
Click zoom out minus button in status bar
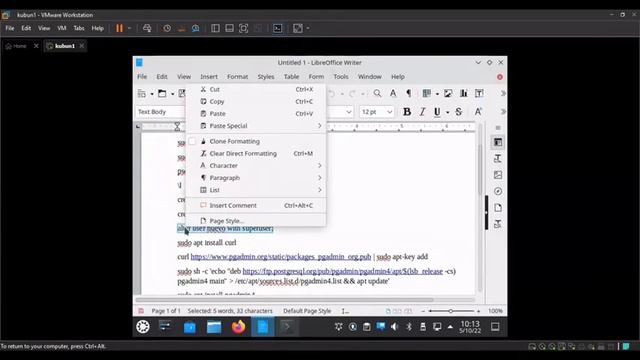click(x=423, y=311)
